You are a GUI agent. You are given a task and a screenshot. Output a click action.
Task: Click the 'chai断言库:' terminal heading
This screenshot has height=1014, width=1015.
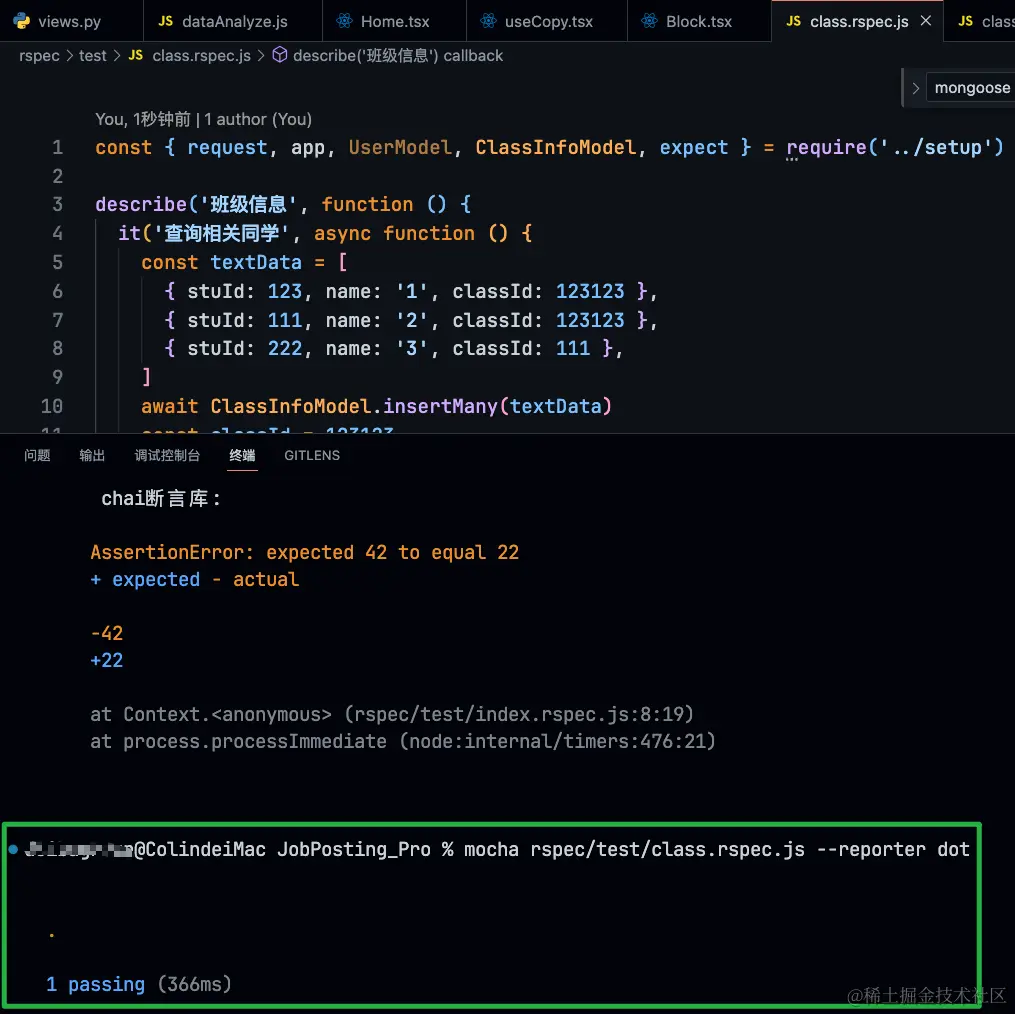[x=161, y=498]
